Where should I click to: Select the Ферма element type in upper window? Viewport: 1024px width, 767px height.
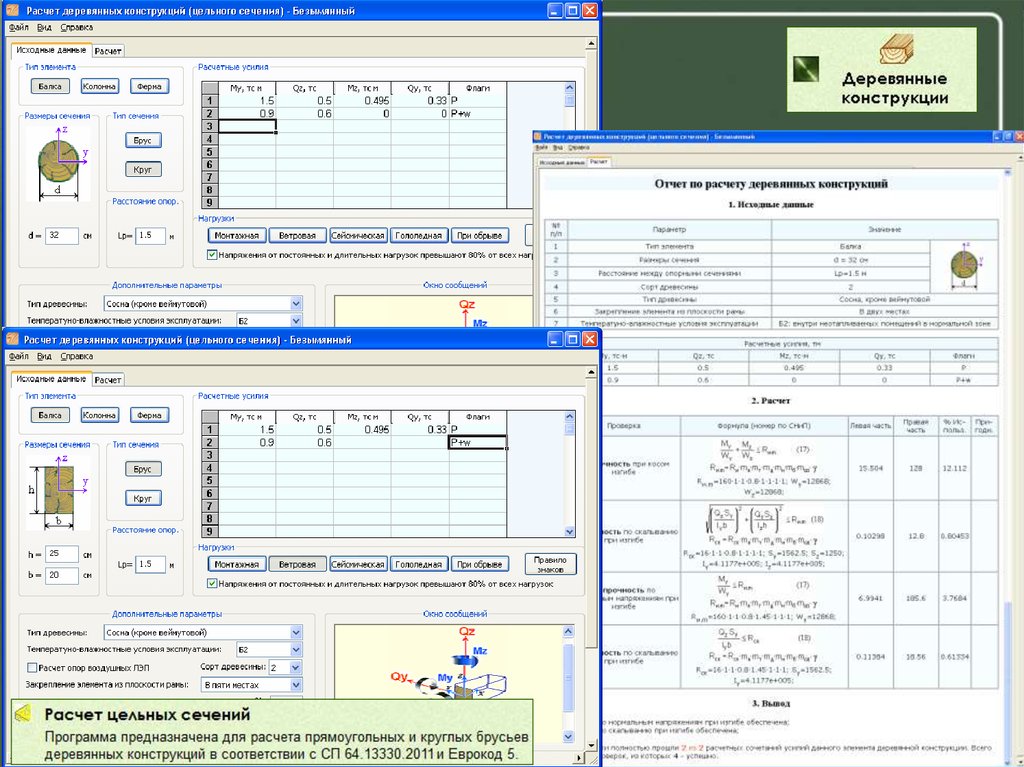(149, 86)
